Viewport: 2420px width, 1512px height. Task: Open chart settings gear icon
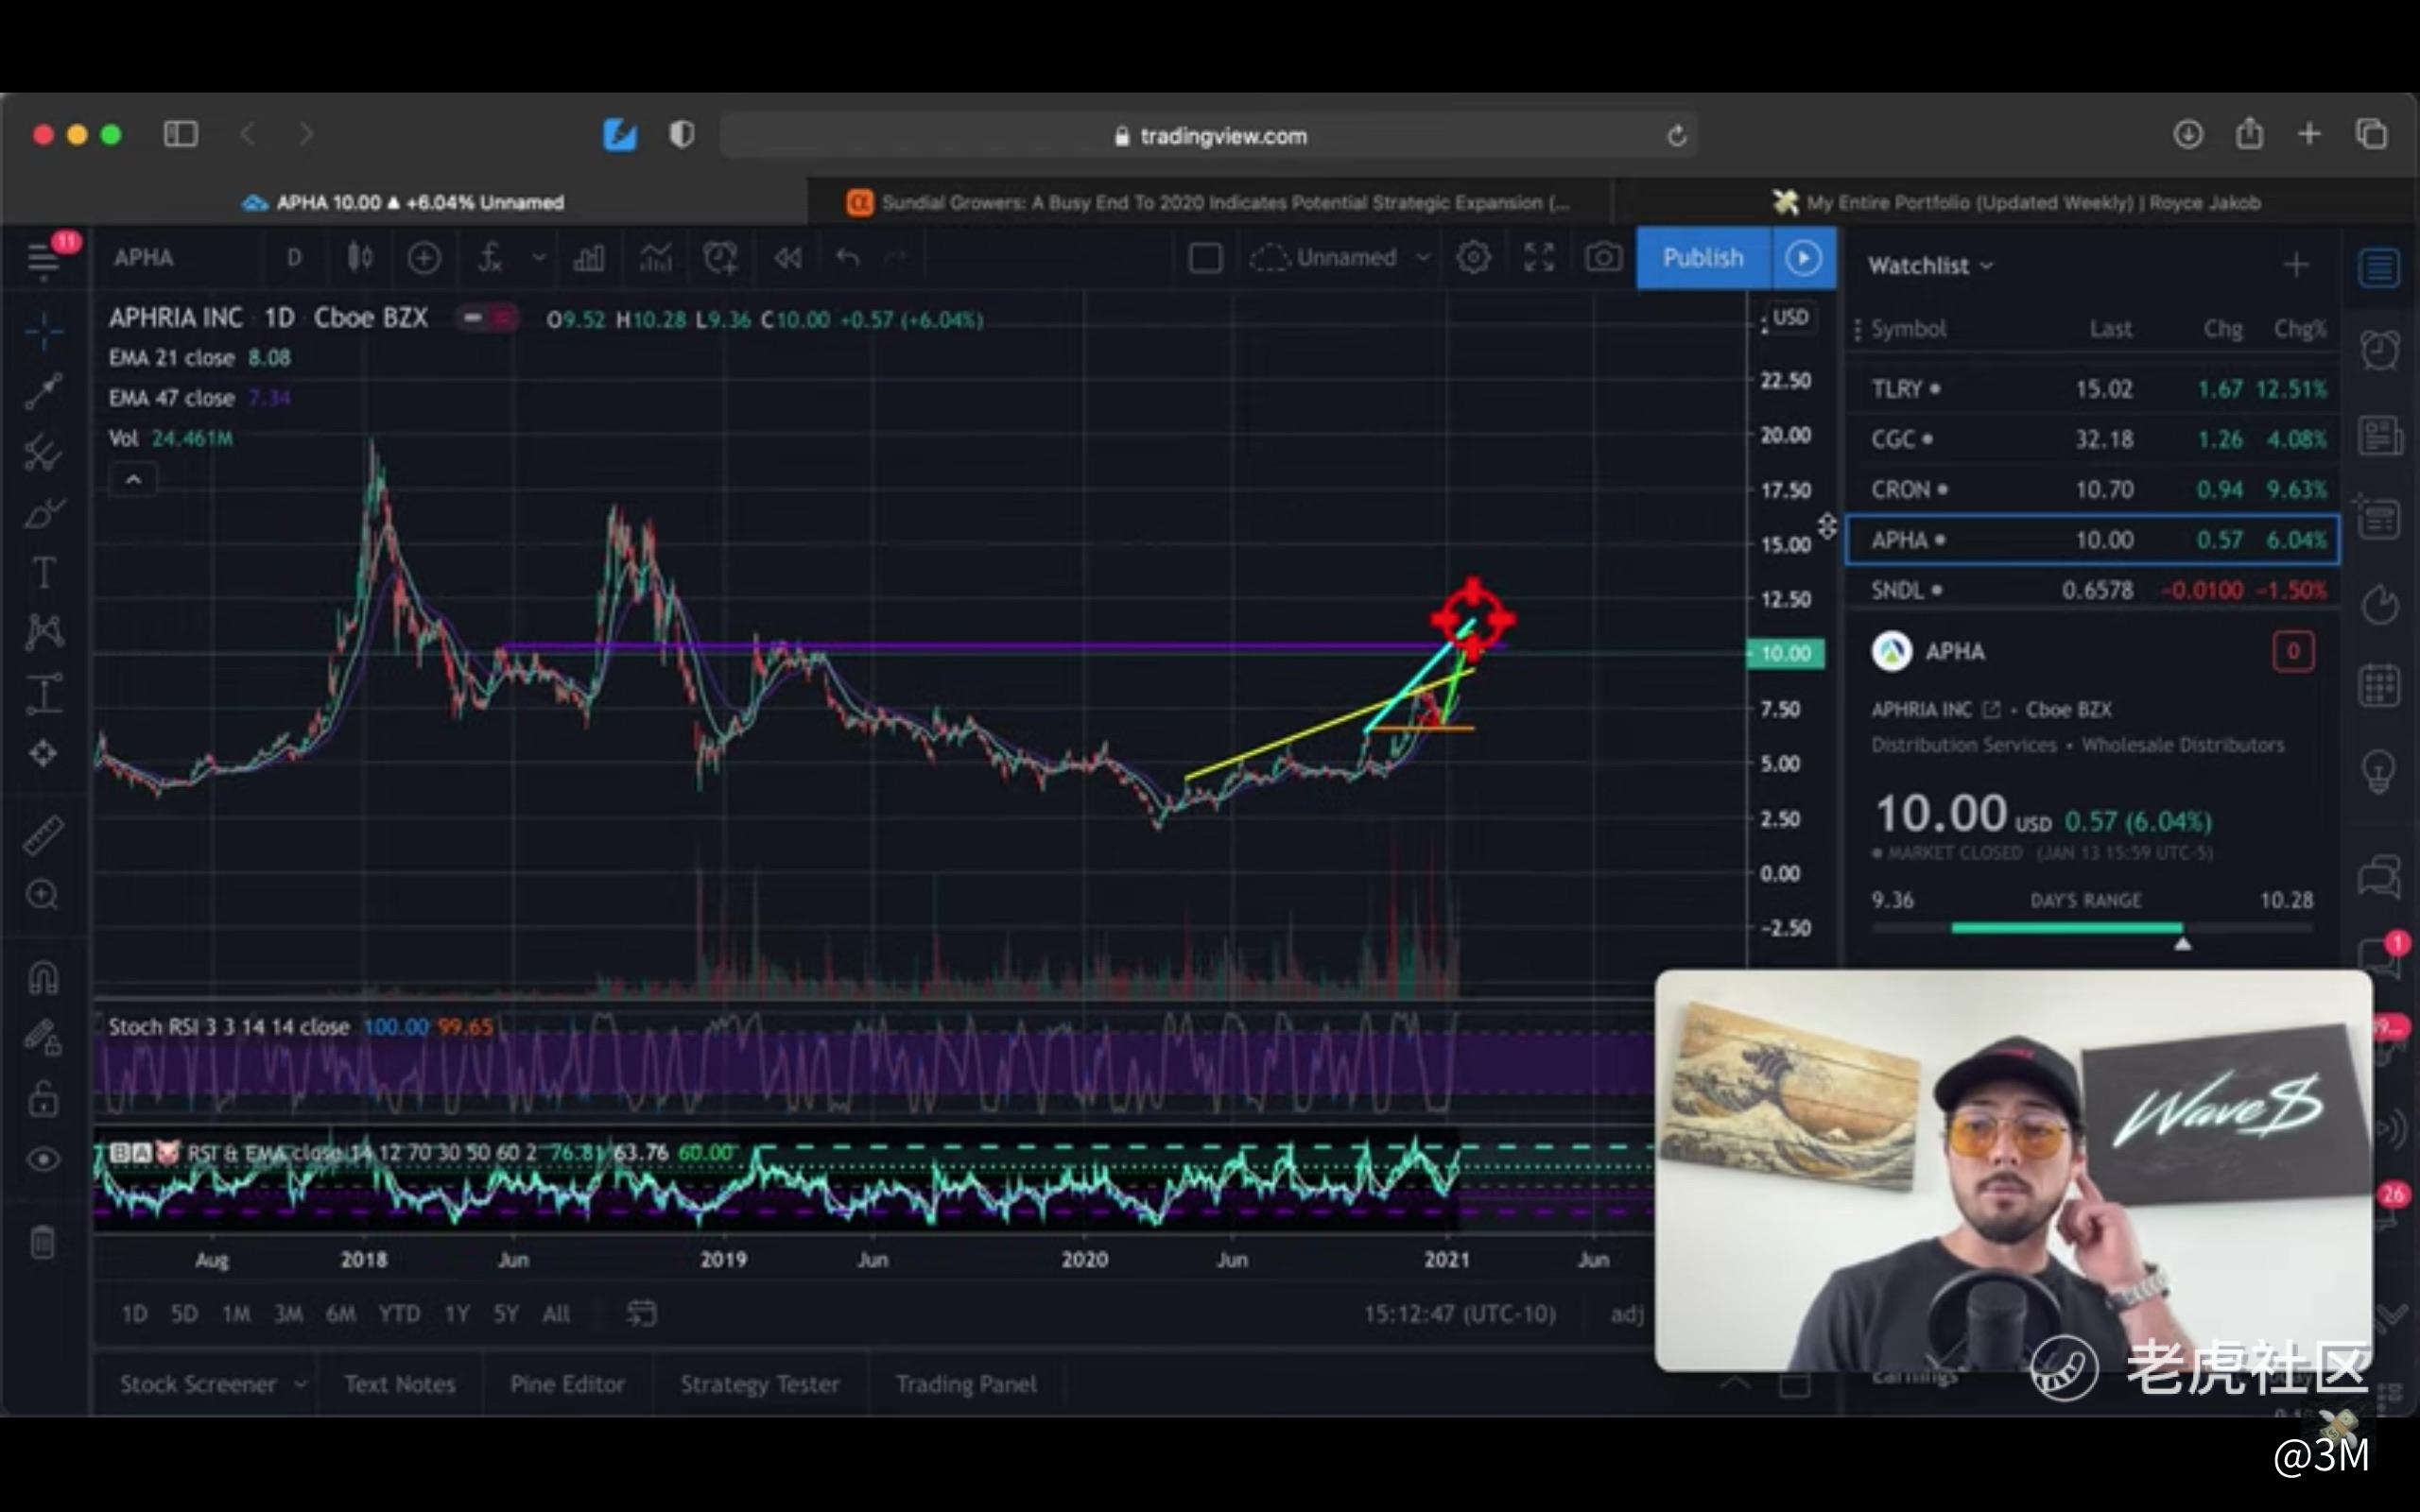tap(1473, 258)
